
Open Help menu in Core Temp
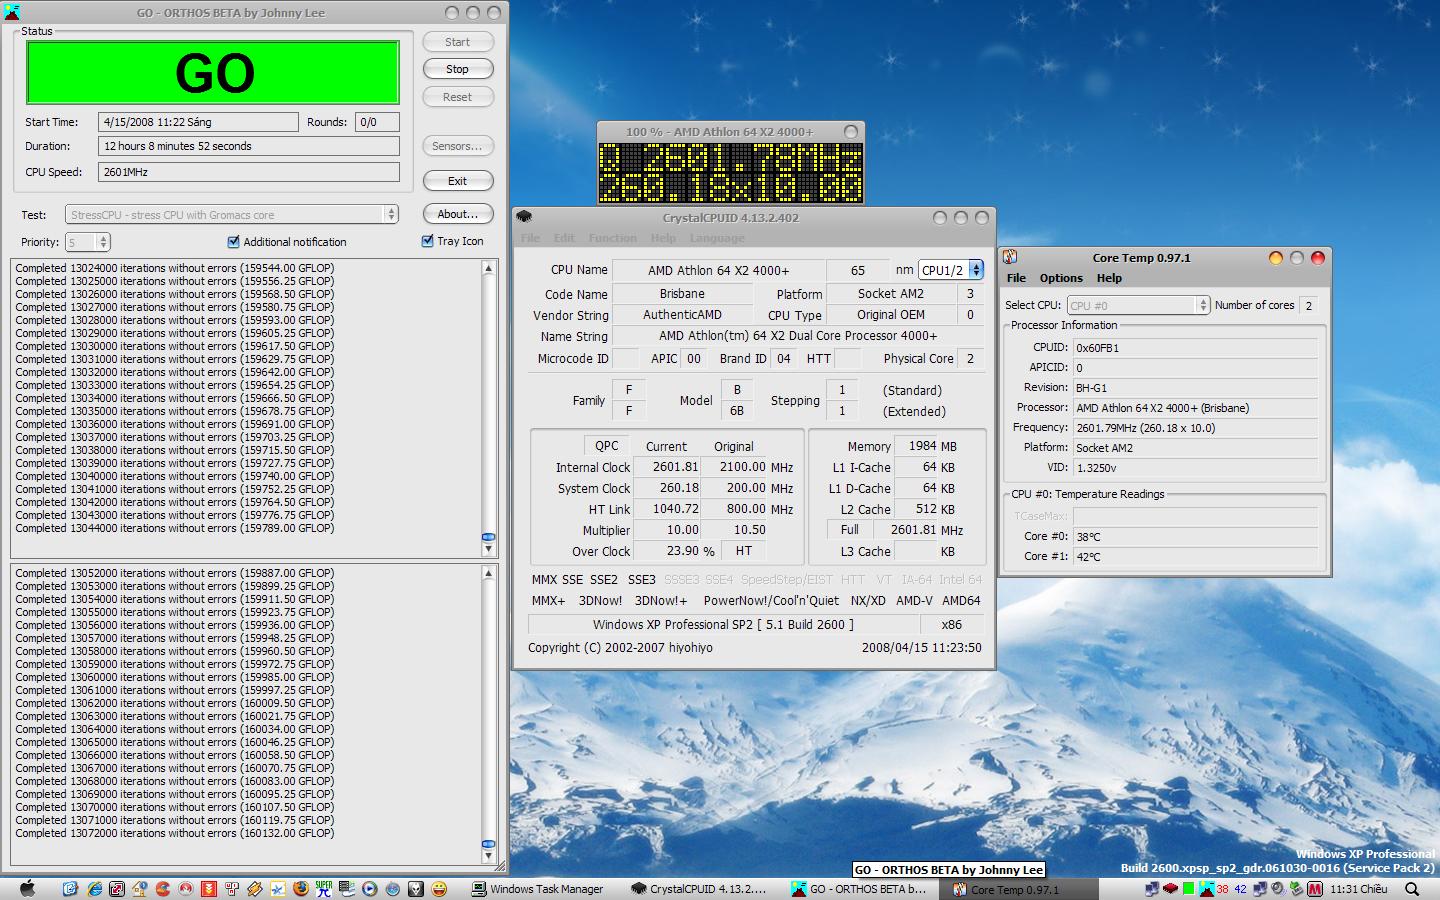coord(1109,278)
